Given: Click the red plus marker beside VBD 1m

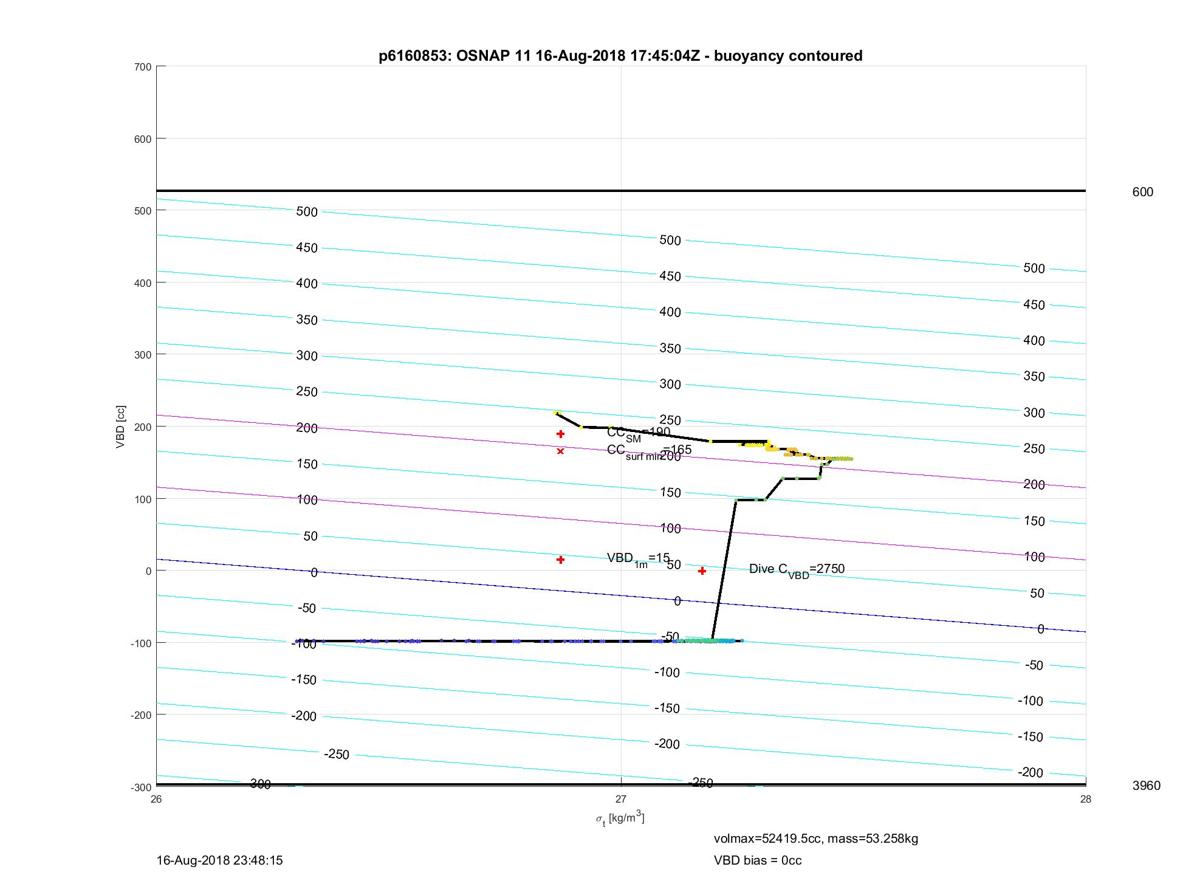Looking at the screenshot, I should pyautogui.click(x=560, y=560).
